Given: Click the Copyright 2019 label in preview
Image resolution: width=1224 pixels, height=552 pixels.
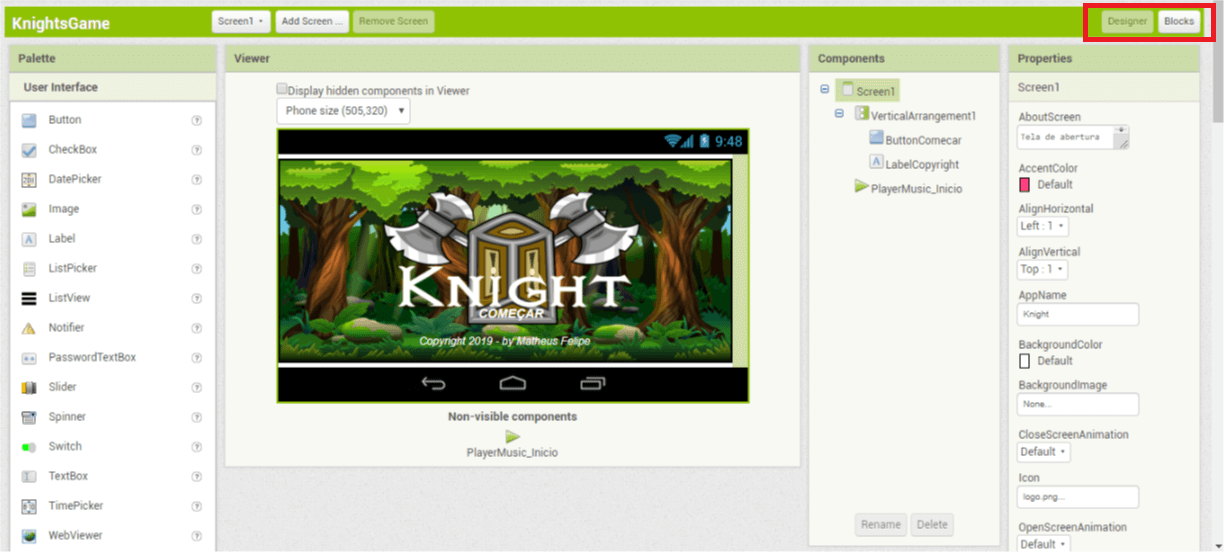Looking at the screenshot, I should 505,341.
